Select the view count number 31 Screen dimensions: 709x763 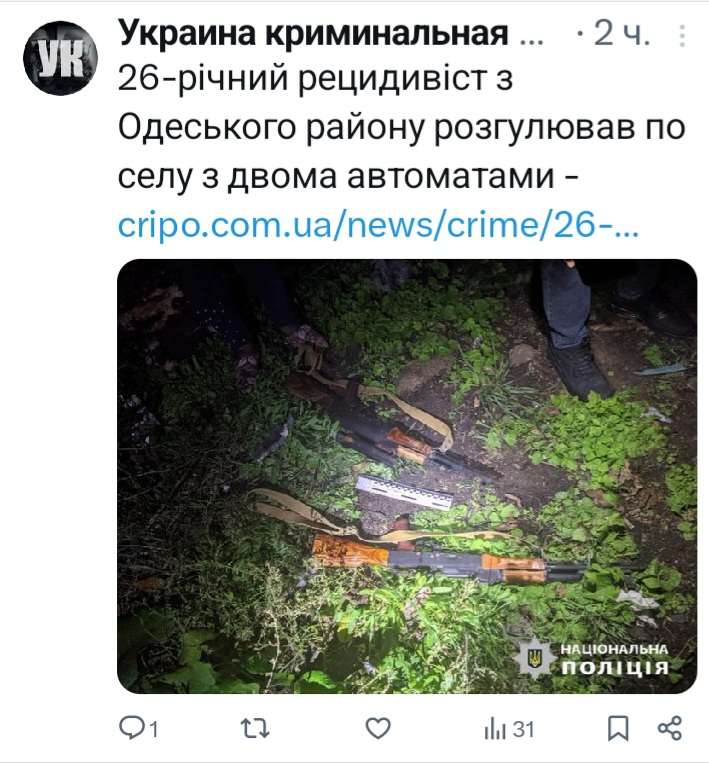coord(524,730)
